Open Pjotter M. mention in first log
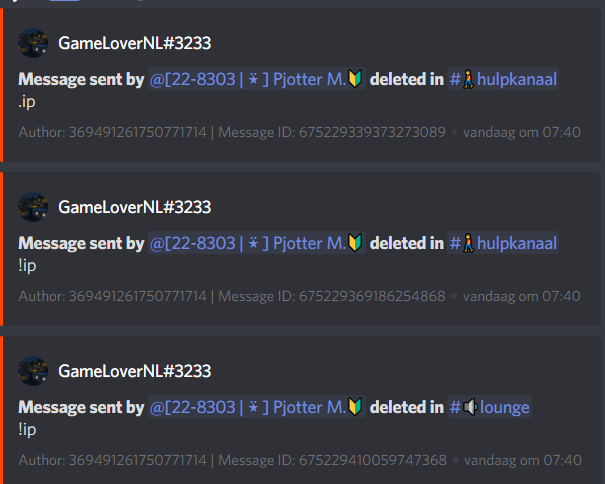605x484 pixels. click(257, 79)
